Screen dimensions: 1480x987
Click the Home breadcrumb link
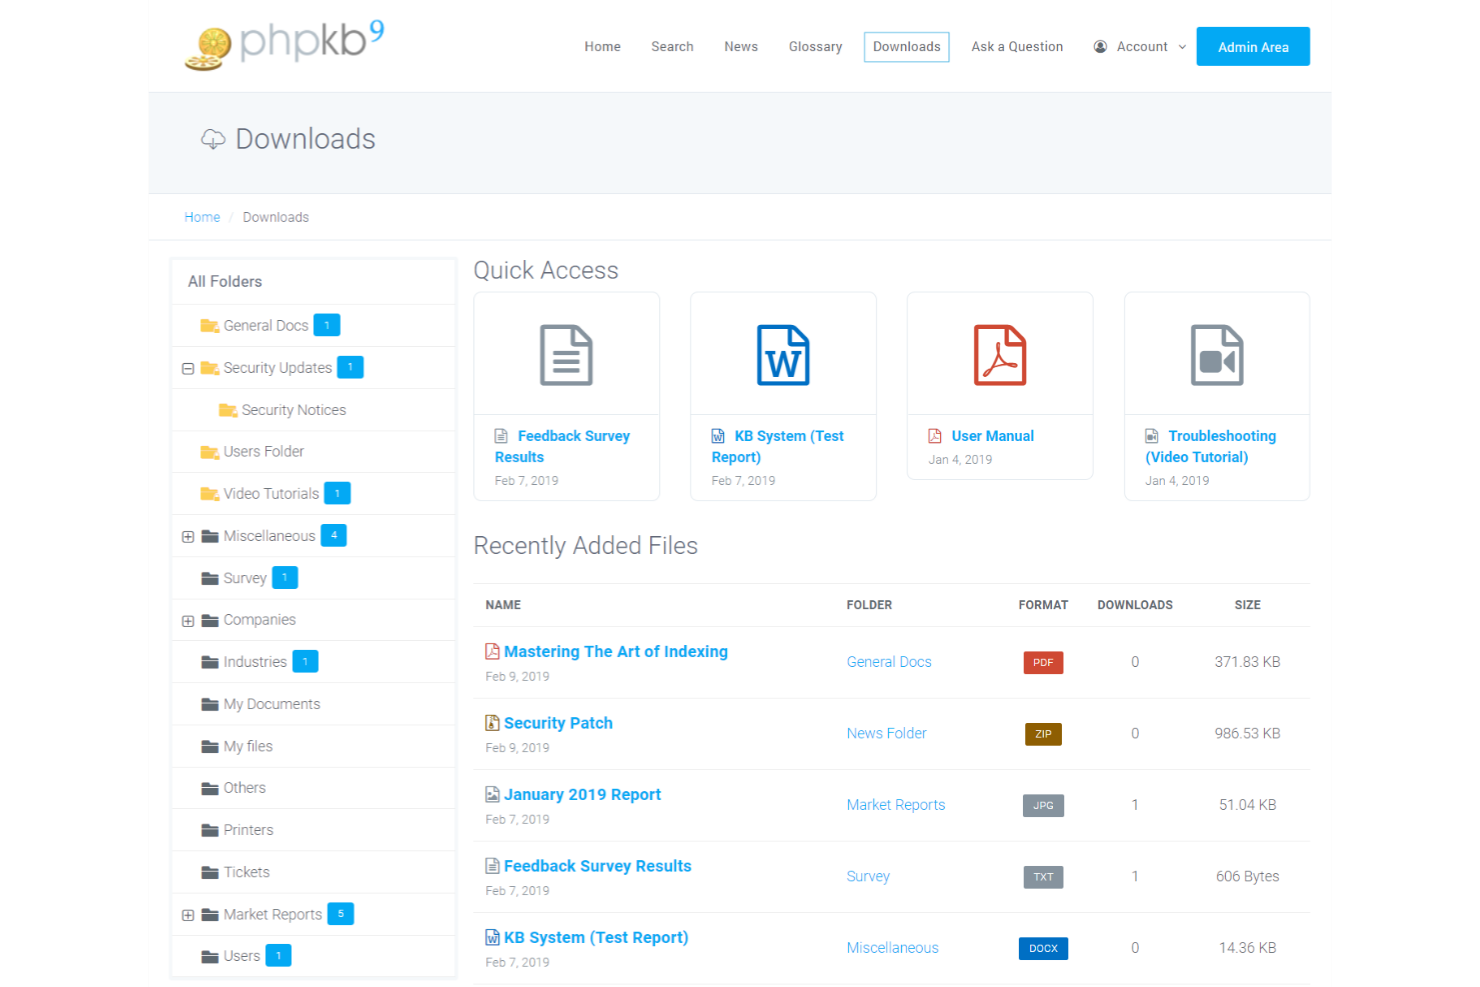202,217
